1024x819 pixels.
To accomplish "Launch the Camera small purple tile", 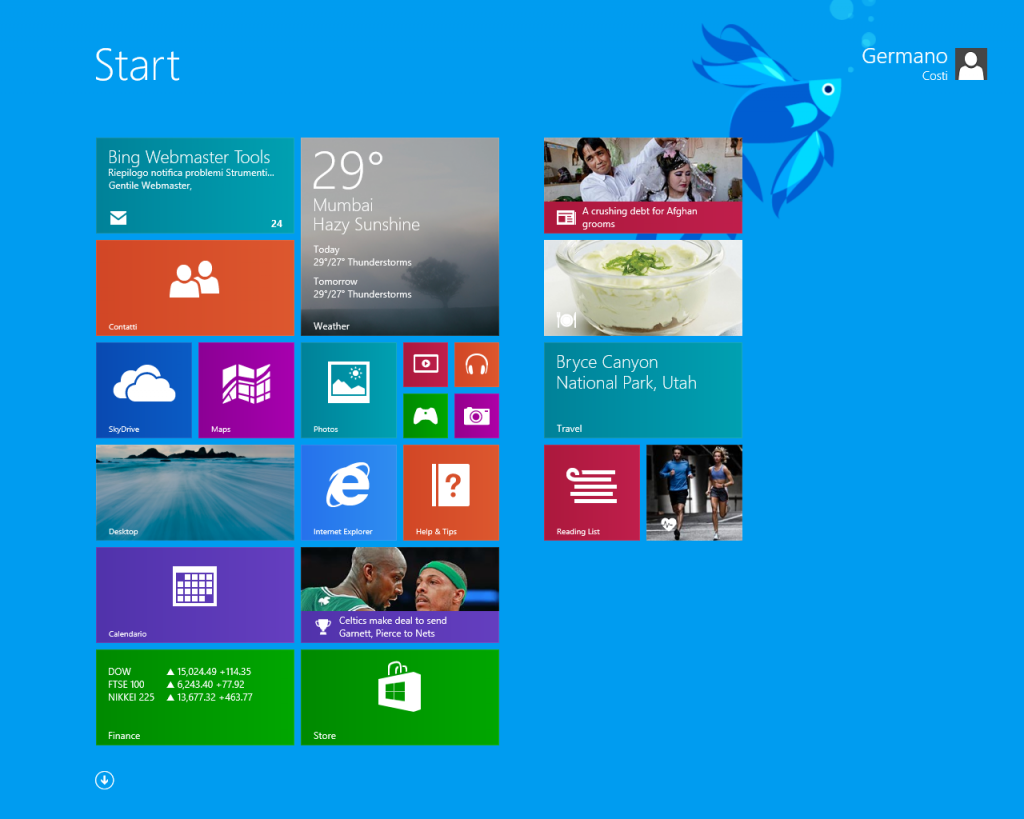I will (x=477, y=415).
